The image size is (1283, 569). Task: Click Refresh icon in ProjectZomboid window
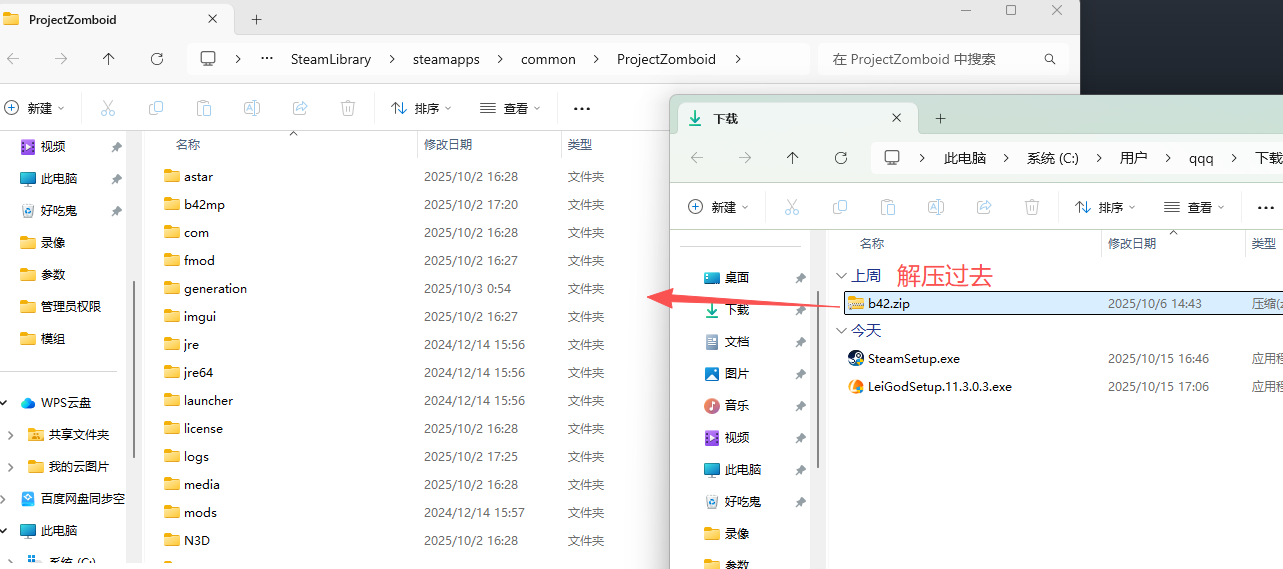[157, 59]
